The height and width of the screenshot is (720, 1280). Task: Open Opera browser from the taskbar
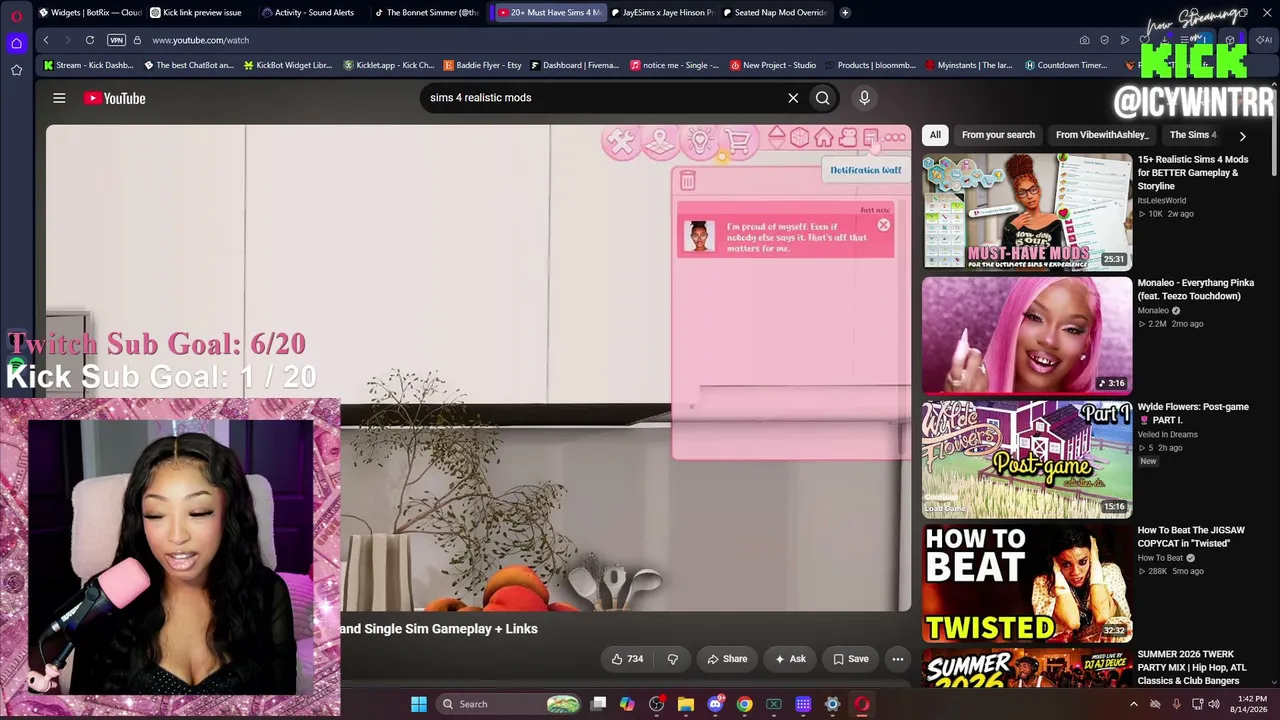tap(862, 704)
